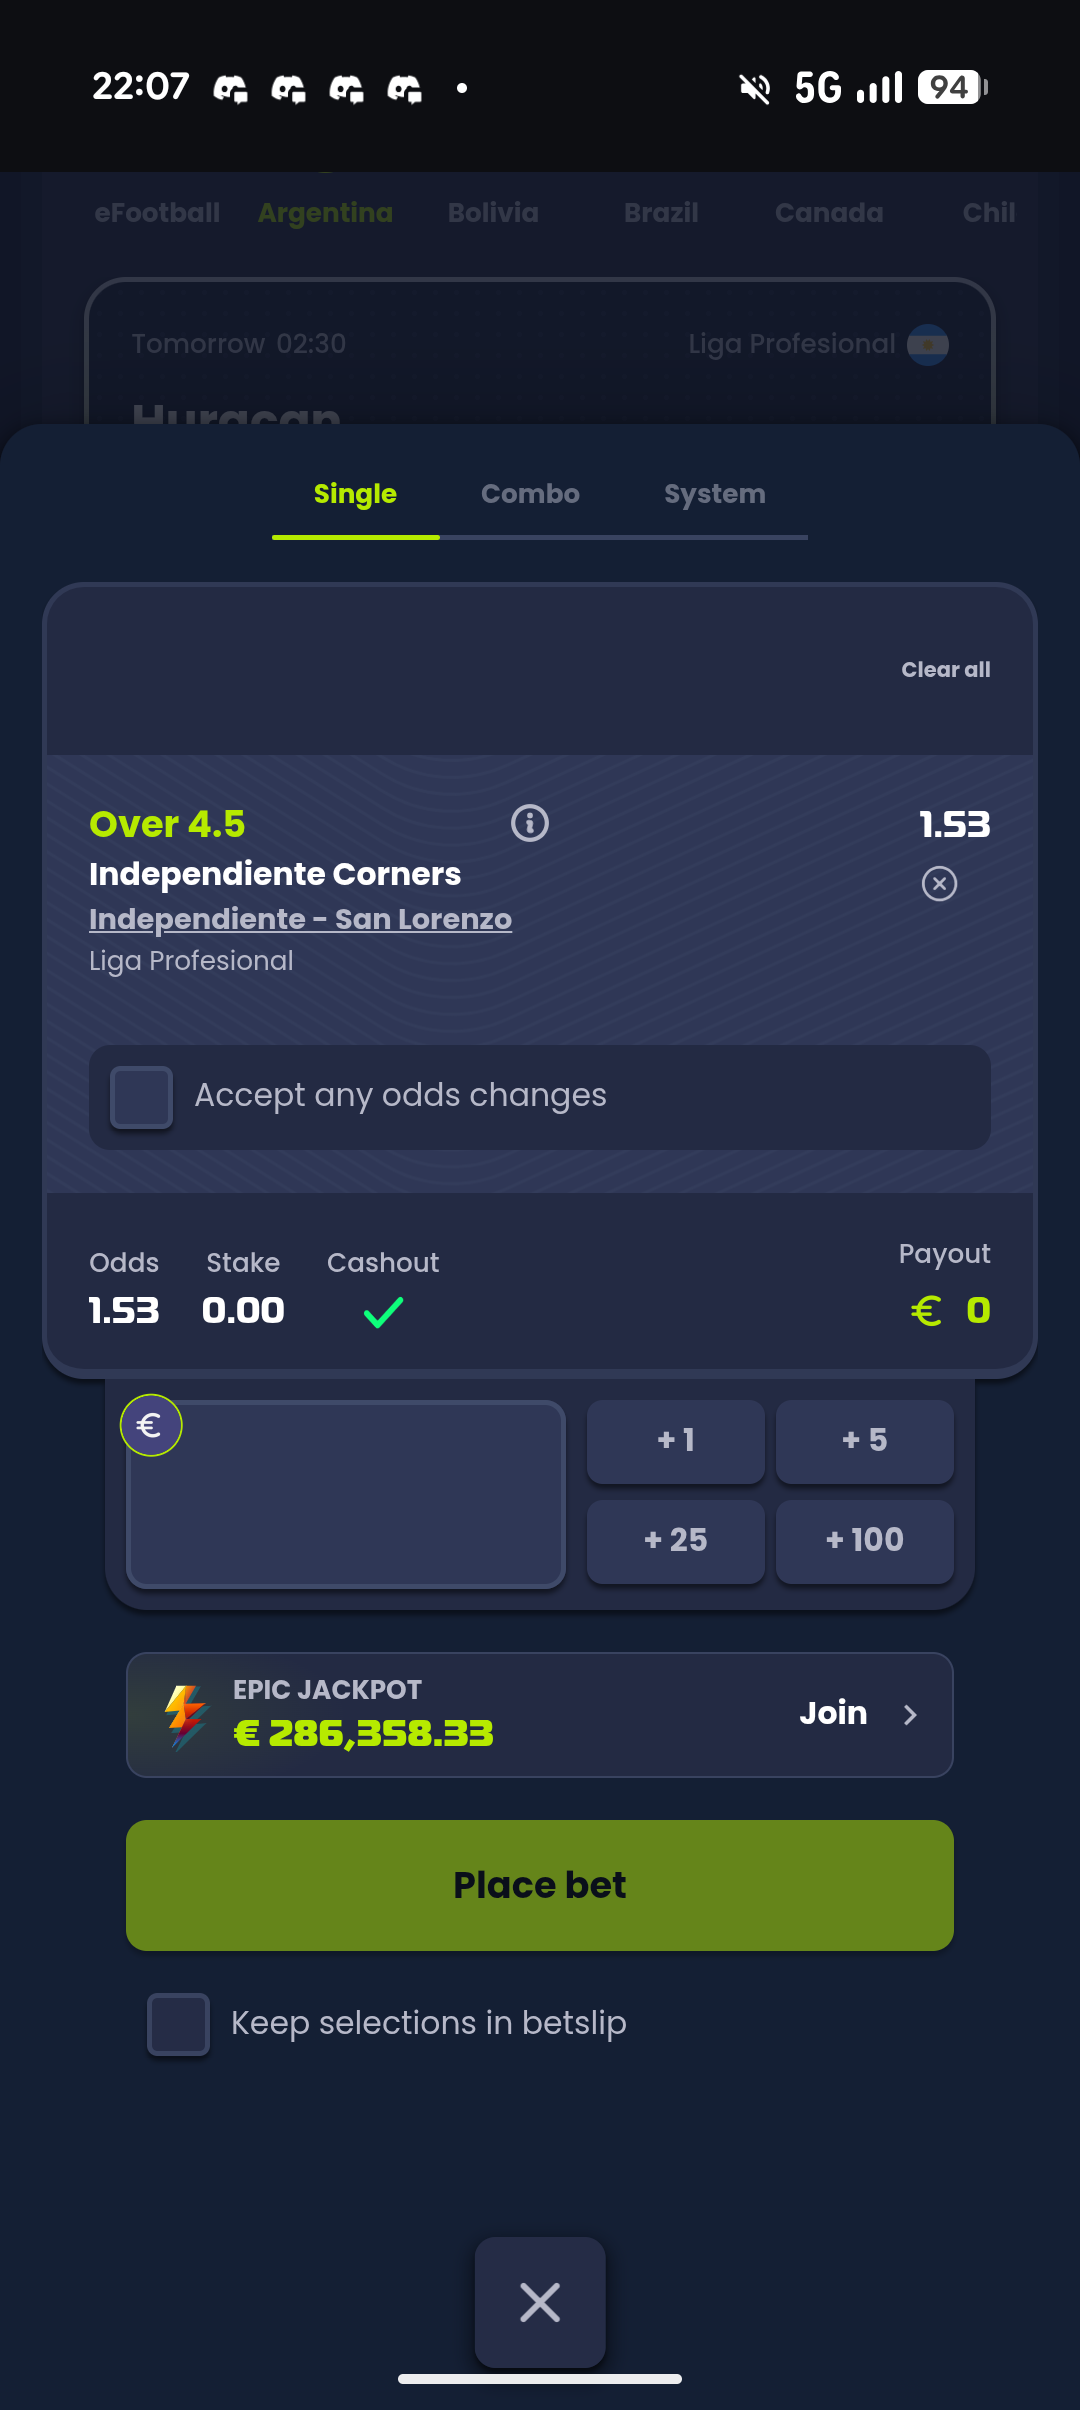The image size is (1080, 2410).
Task: Remove the Independiente Corners selection
Action: (939, 884)
